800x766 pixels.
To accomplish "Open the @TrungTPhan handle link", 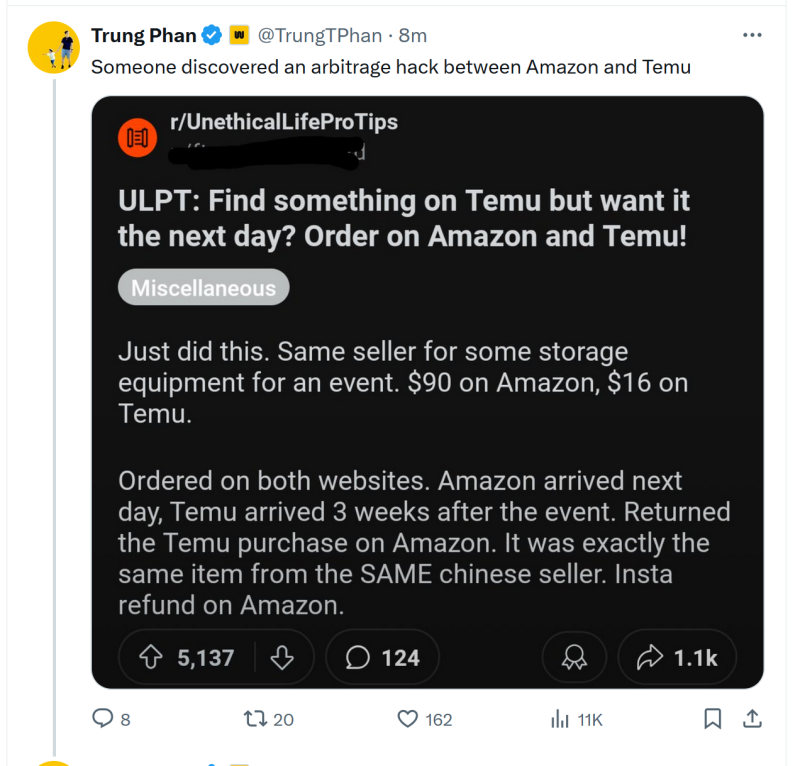I will click(x=320, y=35).
